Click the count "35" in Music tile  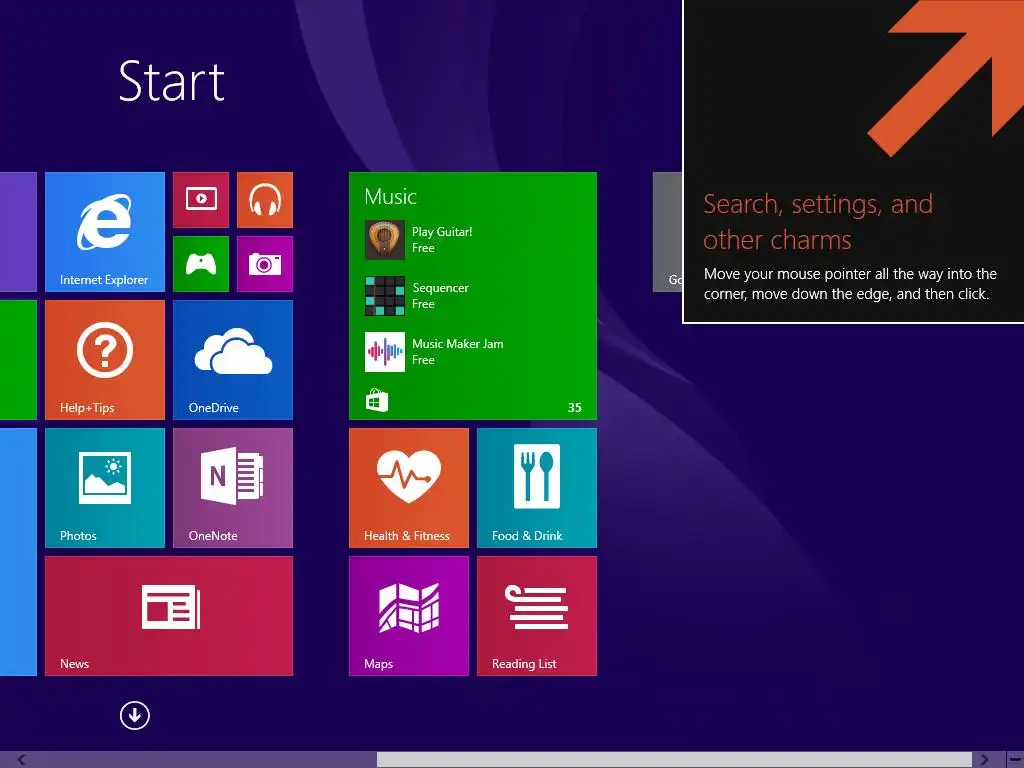575,408
